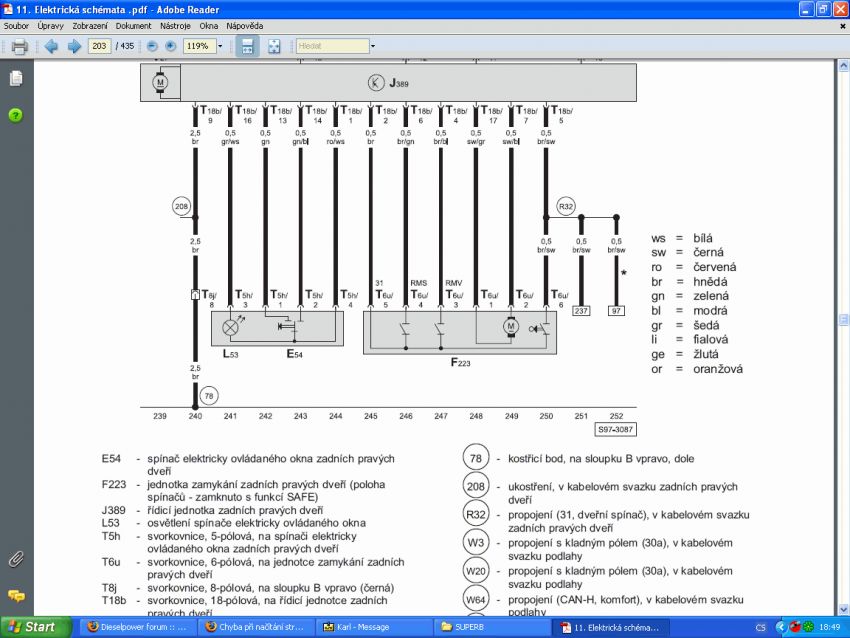Expand the Hledat search options dropdown
The width and height of the screenshot is (850, 638).
(373, 46)
